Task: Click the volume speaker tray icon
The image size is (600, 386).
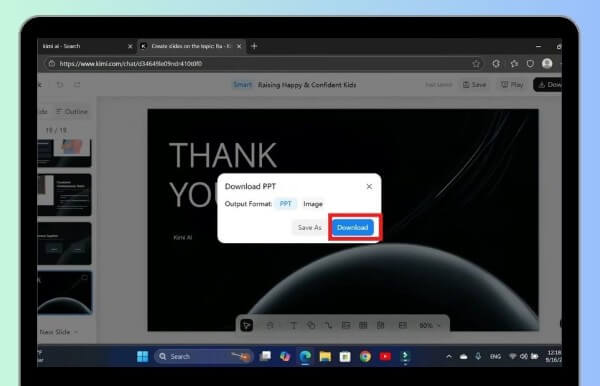Action: click(x=524, y=357)
